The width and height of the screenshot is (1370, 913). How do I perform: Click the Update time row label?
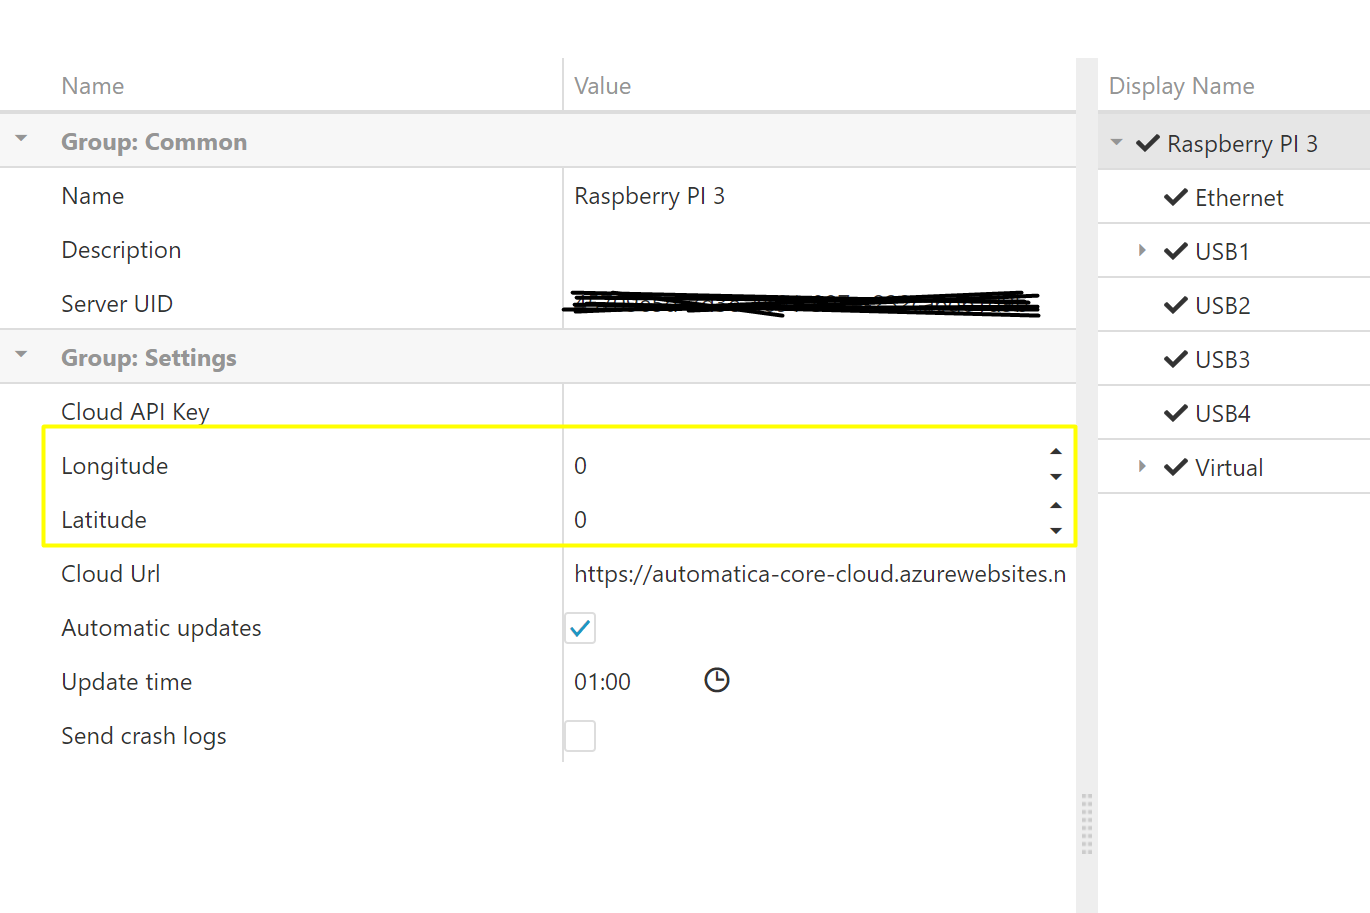tap(127, 682)
